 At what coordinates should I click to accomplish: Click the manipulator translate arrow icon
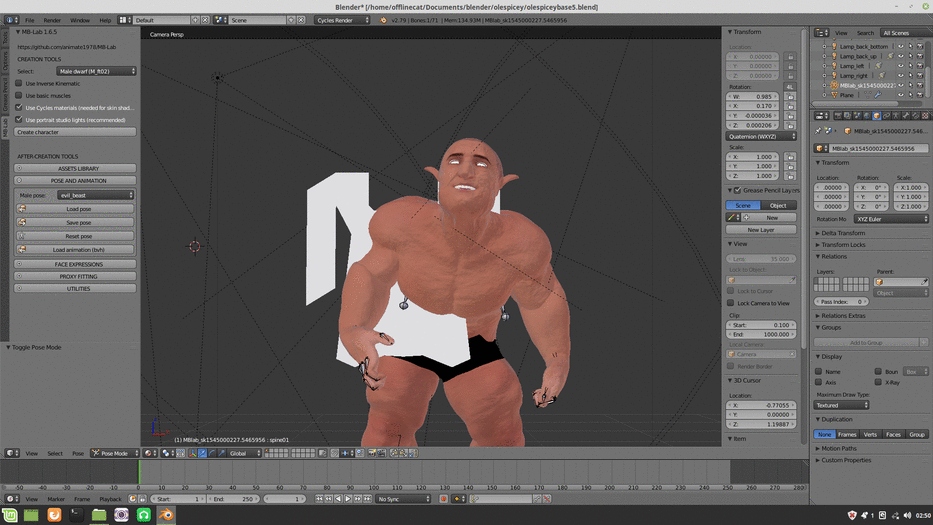(x=202, y=453)
